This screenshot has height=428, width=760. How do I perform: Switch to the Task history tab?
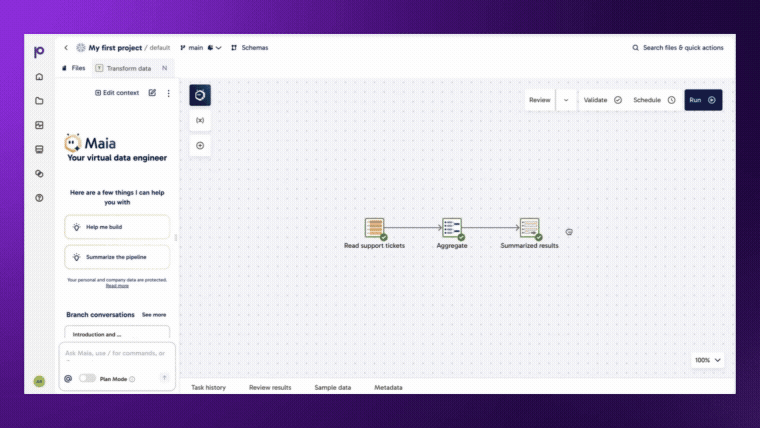(208, 387)
